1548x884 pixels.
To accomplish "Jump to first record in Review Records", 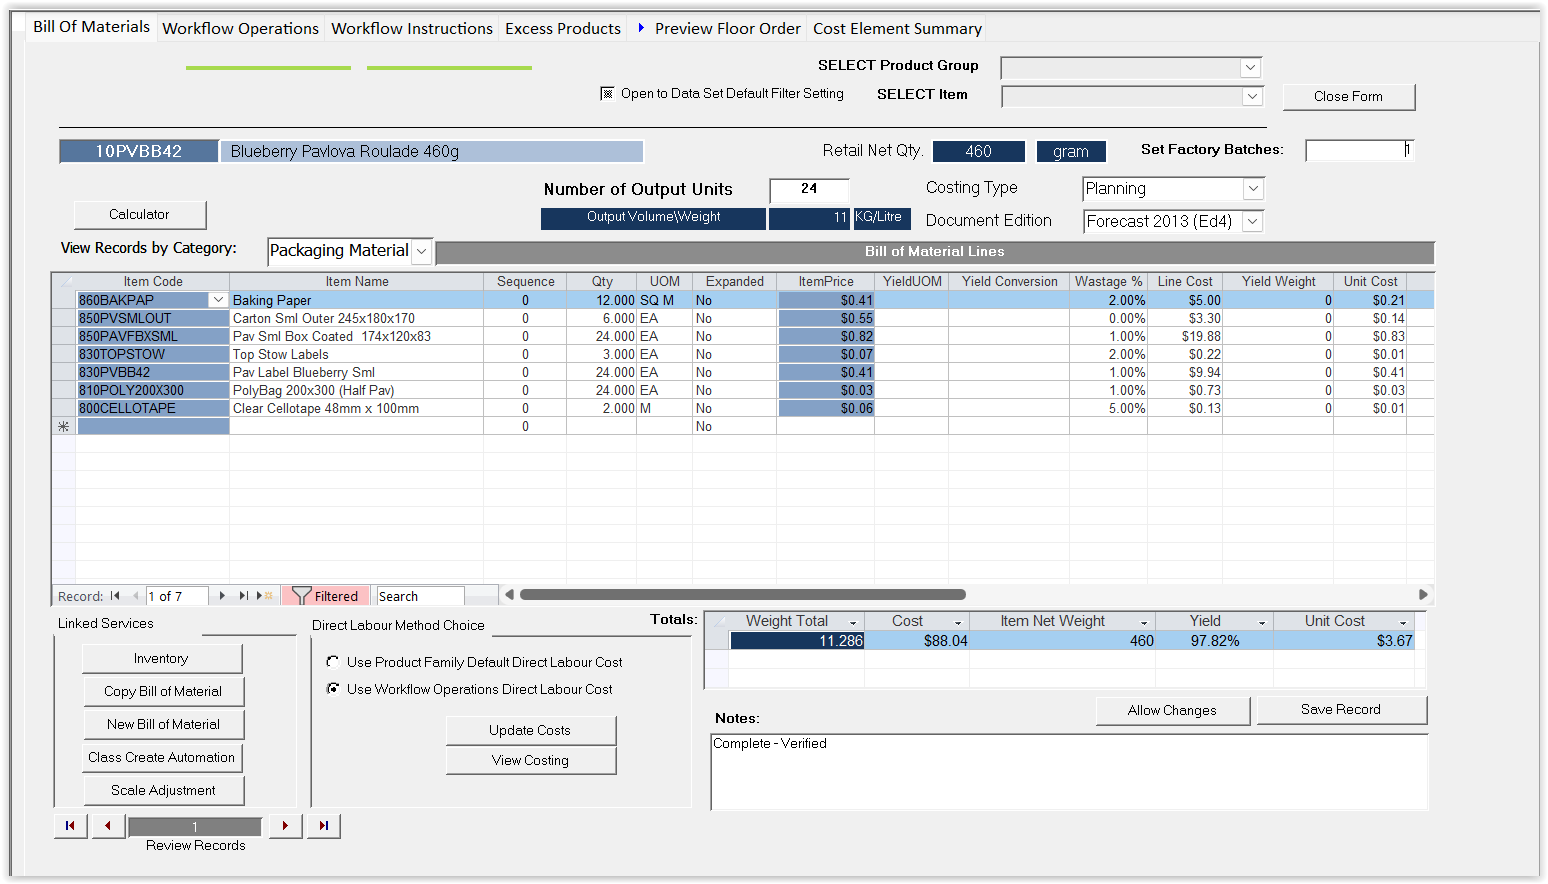I will click(70, 826).
